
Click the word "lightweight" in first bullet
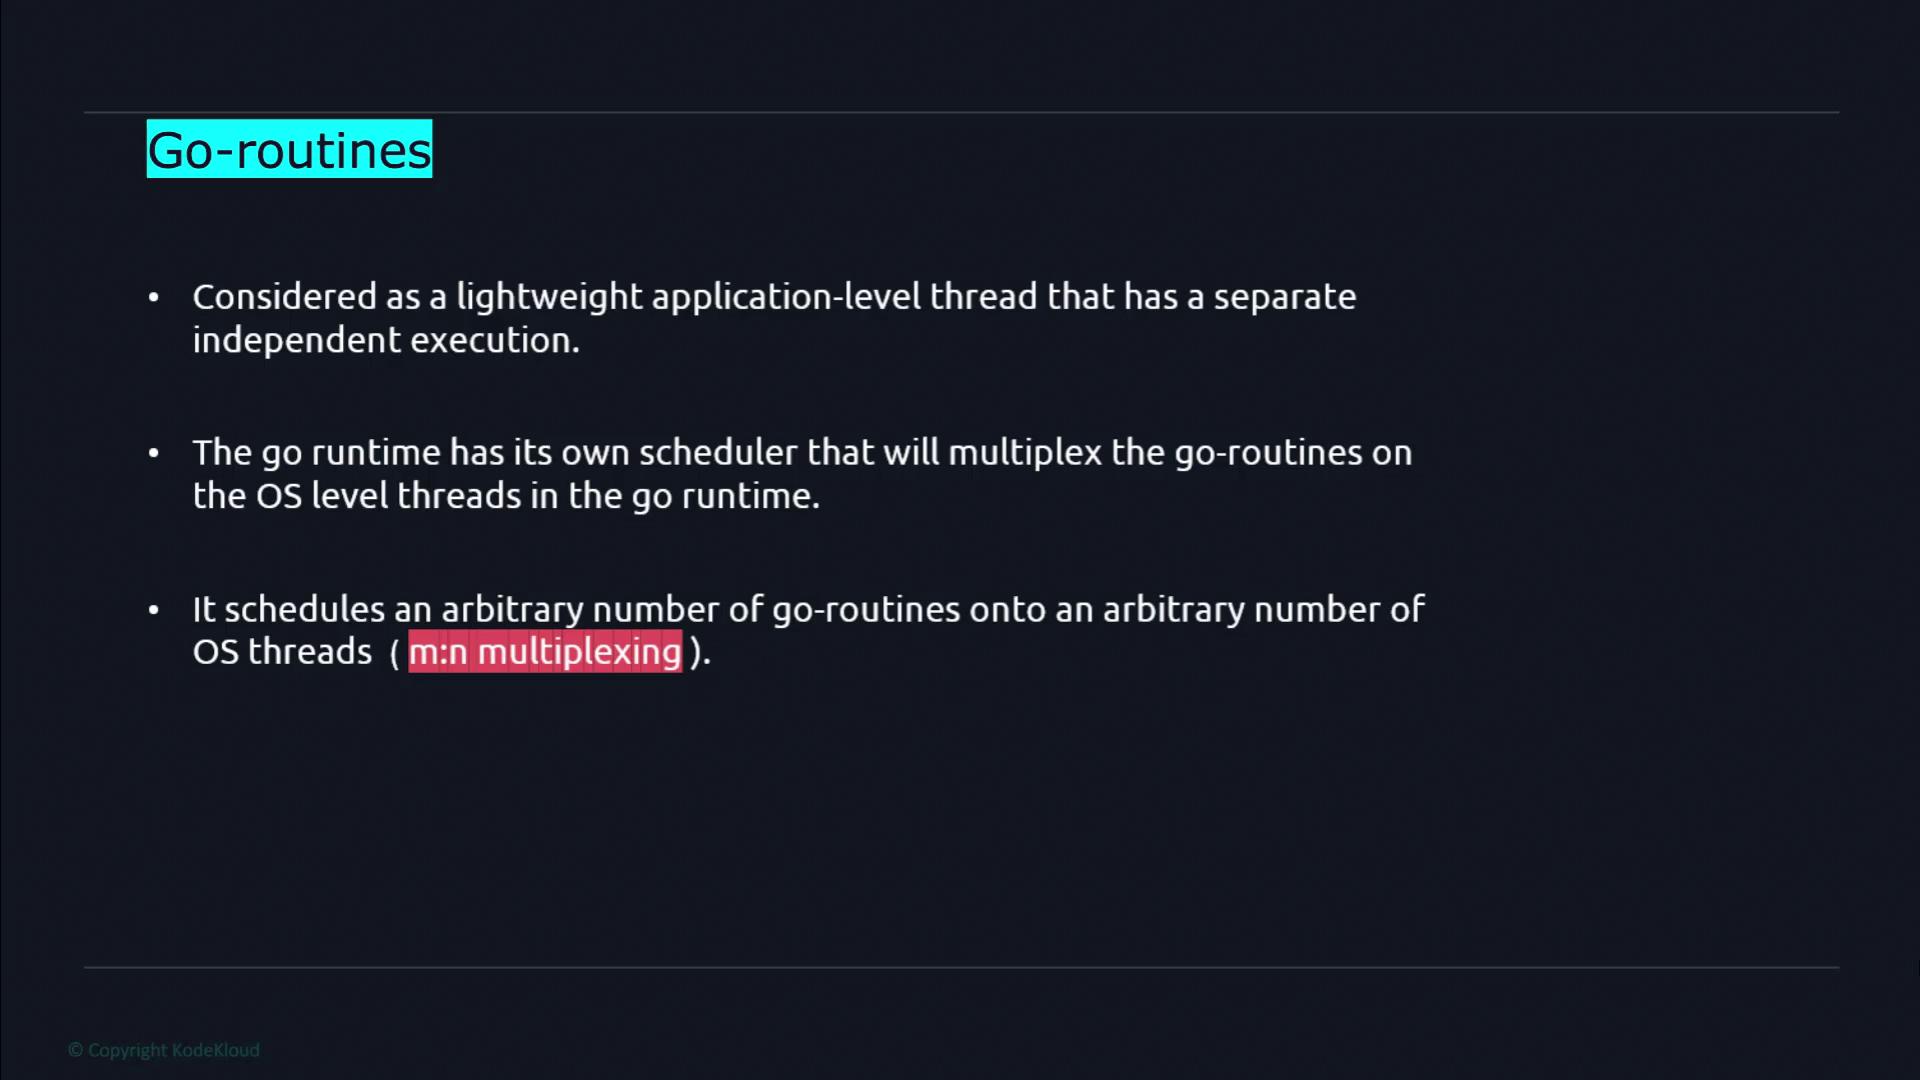549,297
